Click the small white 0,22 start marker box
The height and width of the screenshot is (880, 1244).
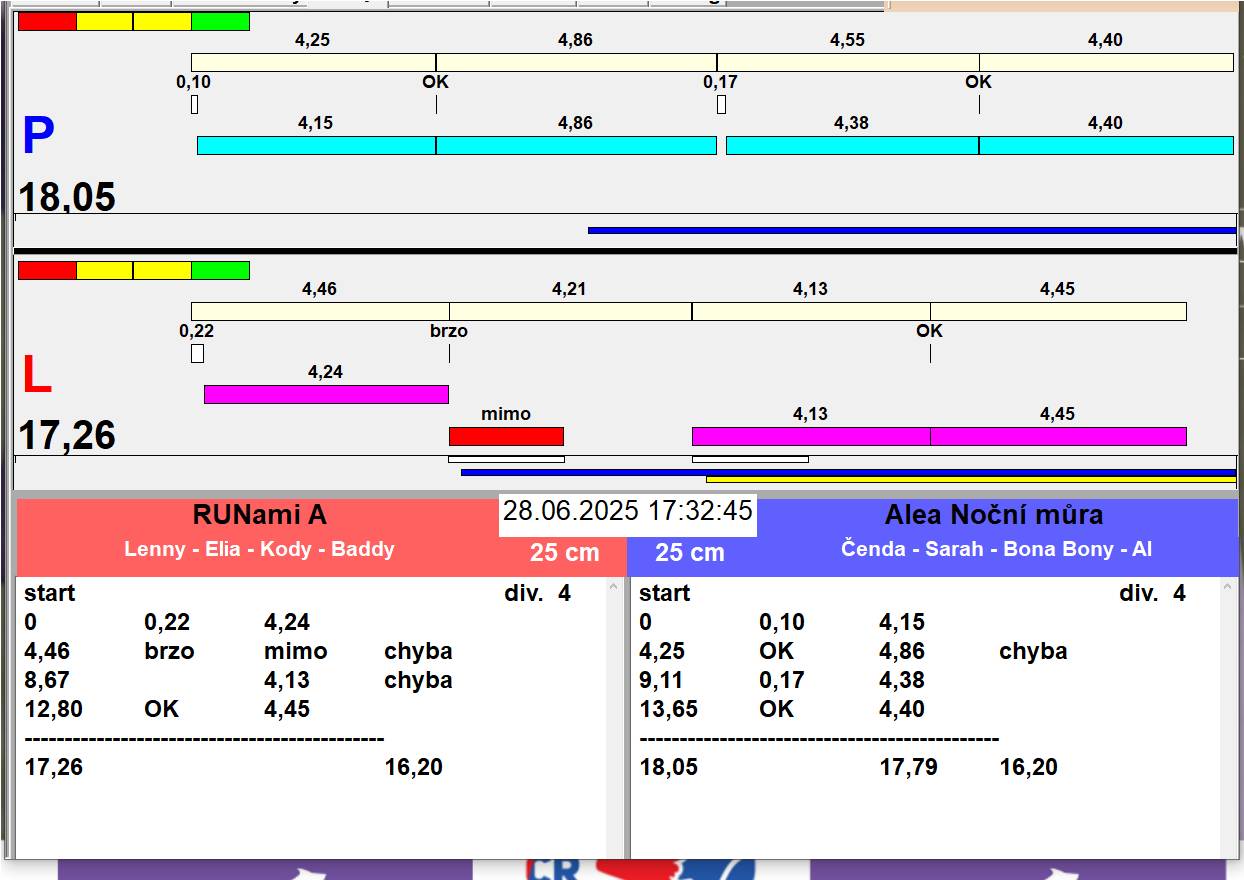point(197,353)
